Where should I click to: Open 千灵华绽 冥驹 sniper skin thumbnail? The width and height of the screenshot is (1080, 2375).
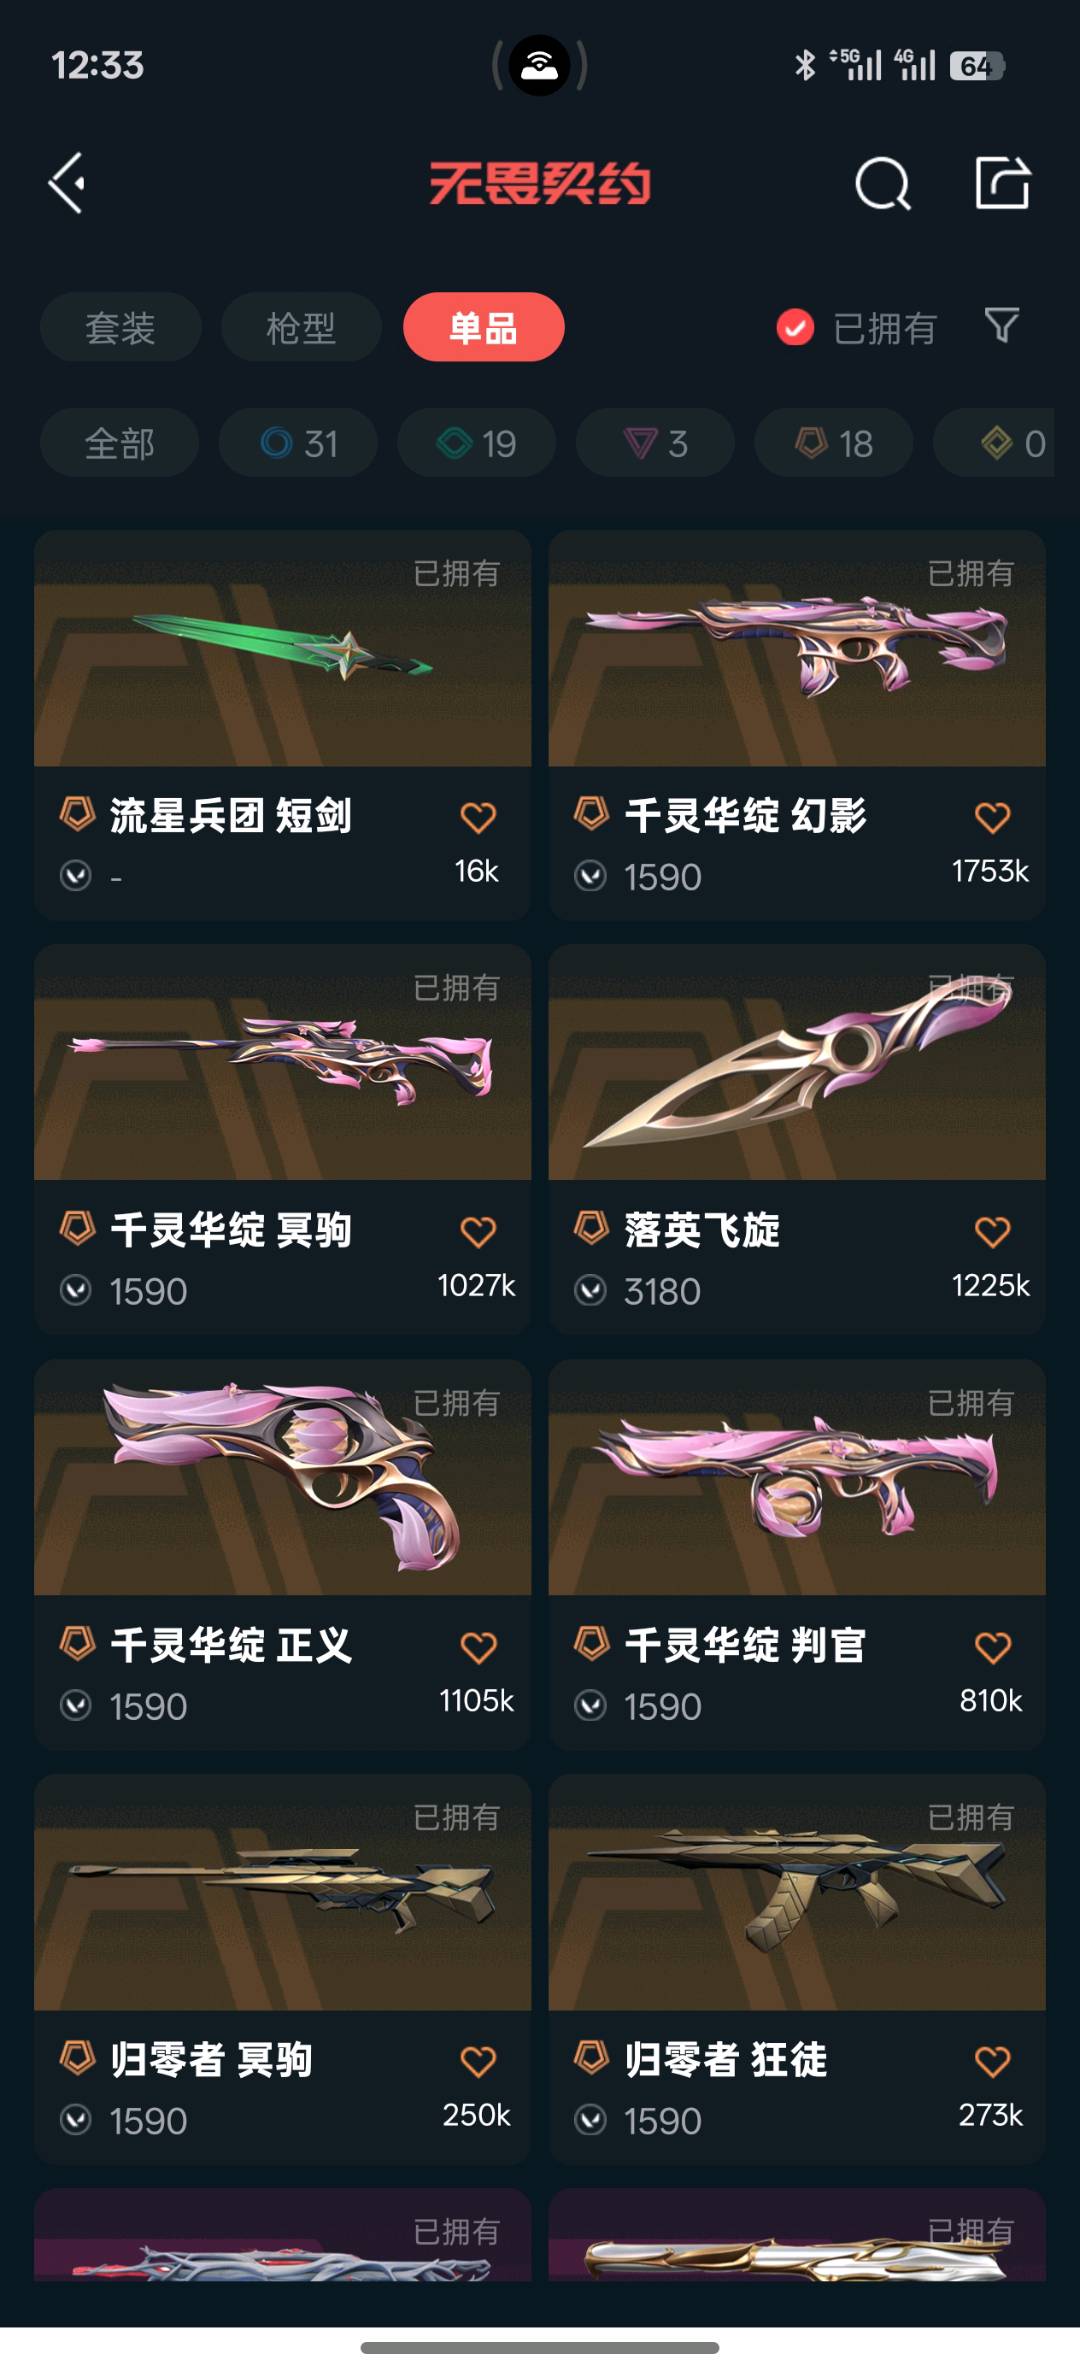click(x=283, y=1062)
